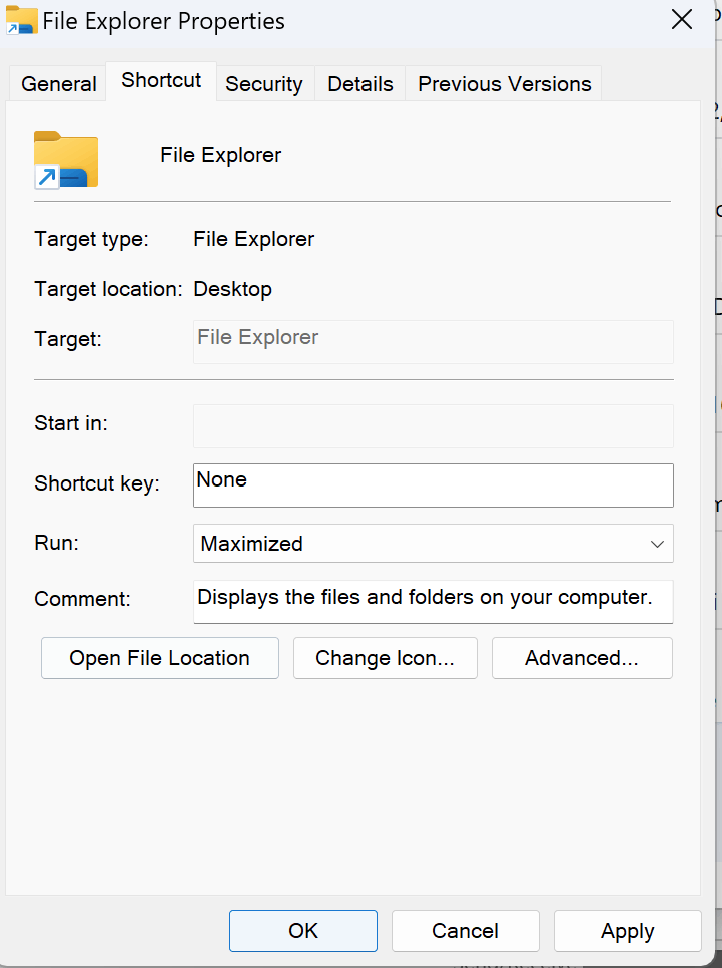
Task: Click the Open File Location button
Action: tap(160, 658)
